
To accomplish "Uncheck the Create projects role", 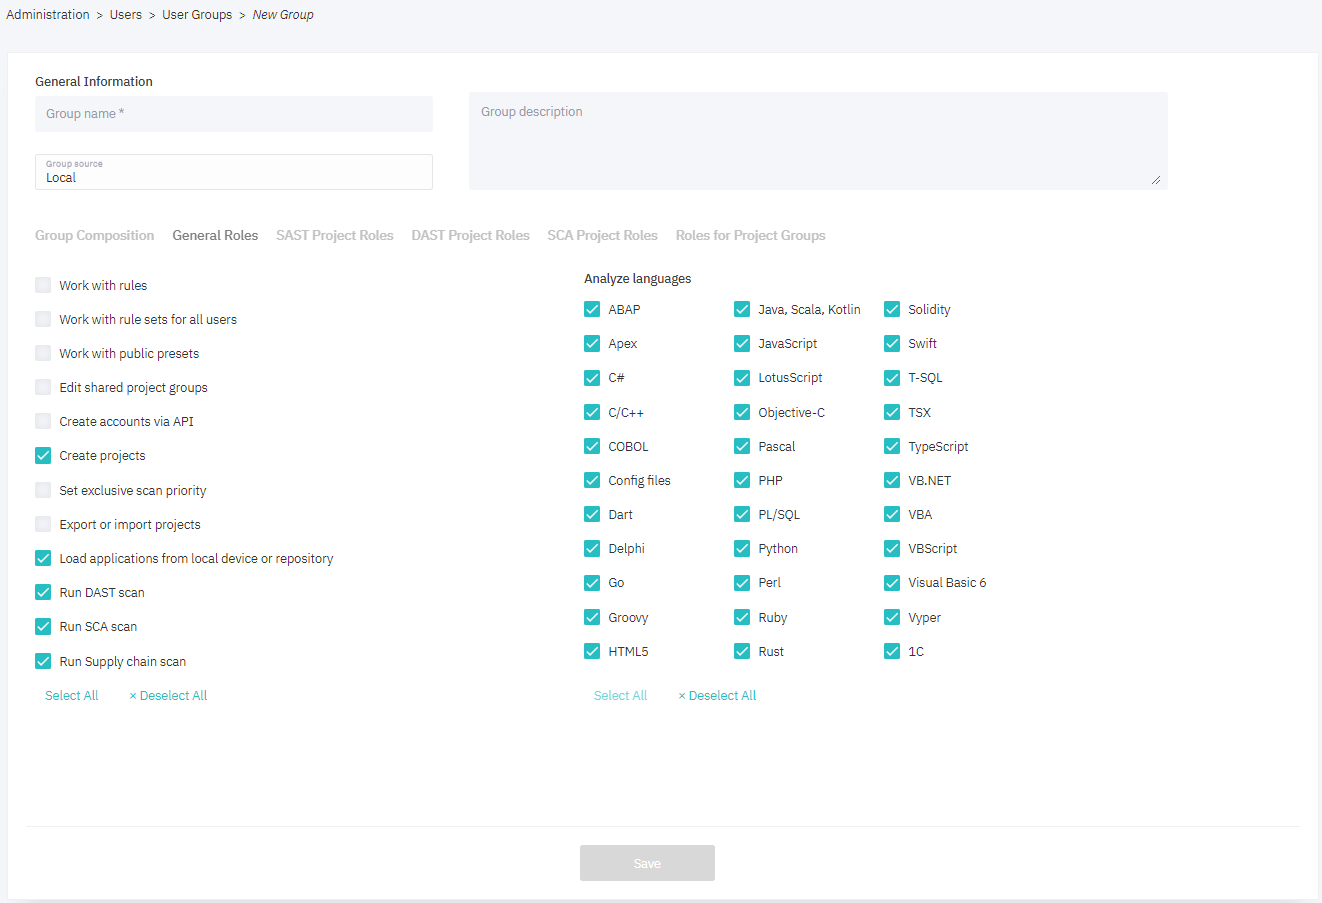I will point(43,455).
